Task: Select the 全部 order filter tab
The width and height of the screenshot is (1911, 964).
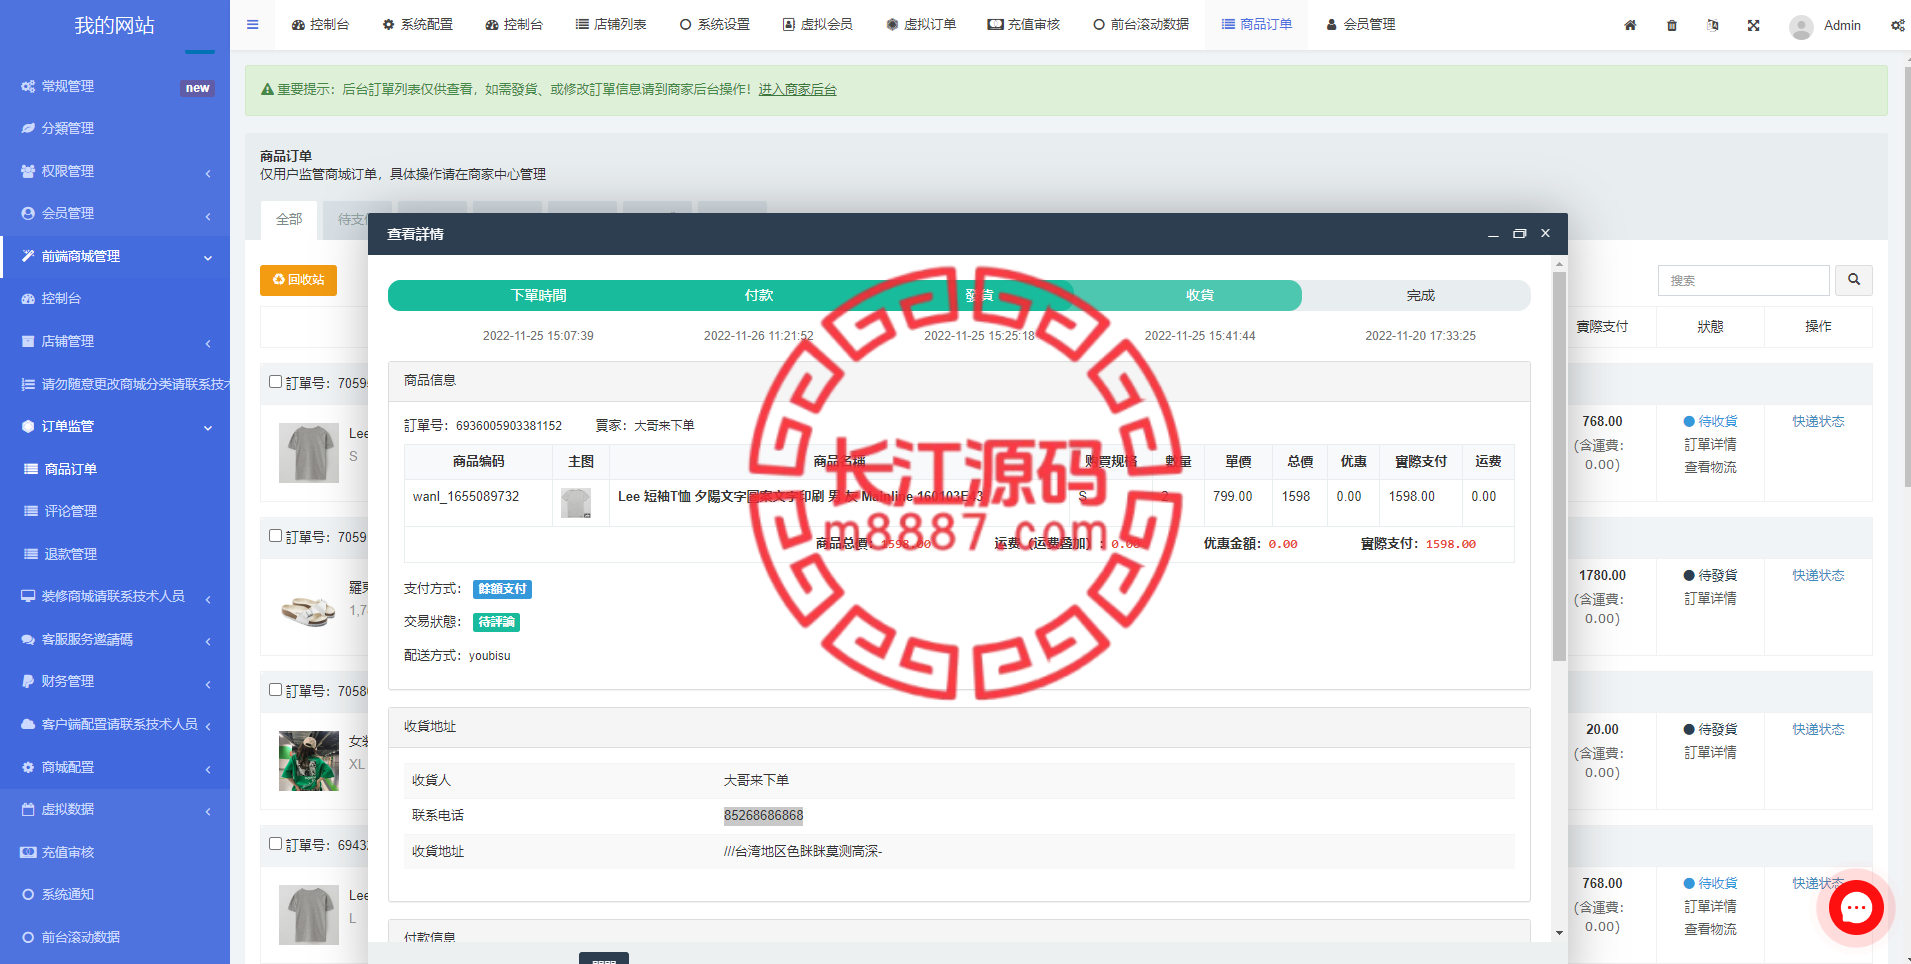Action: pos(289,220)
